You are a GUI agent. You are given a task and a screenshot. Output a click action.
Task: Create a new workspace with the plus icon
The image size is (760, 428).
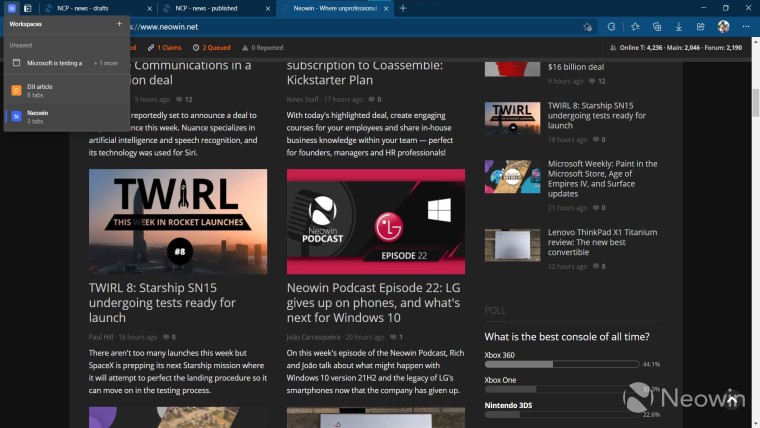pos(119,23)
